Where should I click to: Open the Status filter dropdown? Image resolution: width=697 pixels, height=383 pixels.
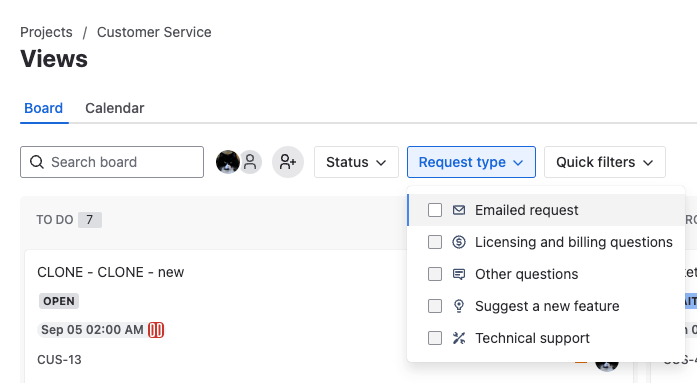click(356, 162)
